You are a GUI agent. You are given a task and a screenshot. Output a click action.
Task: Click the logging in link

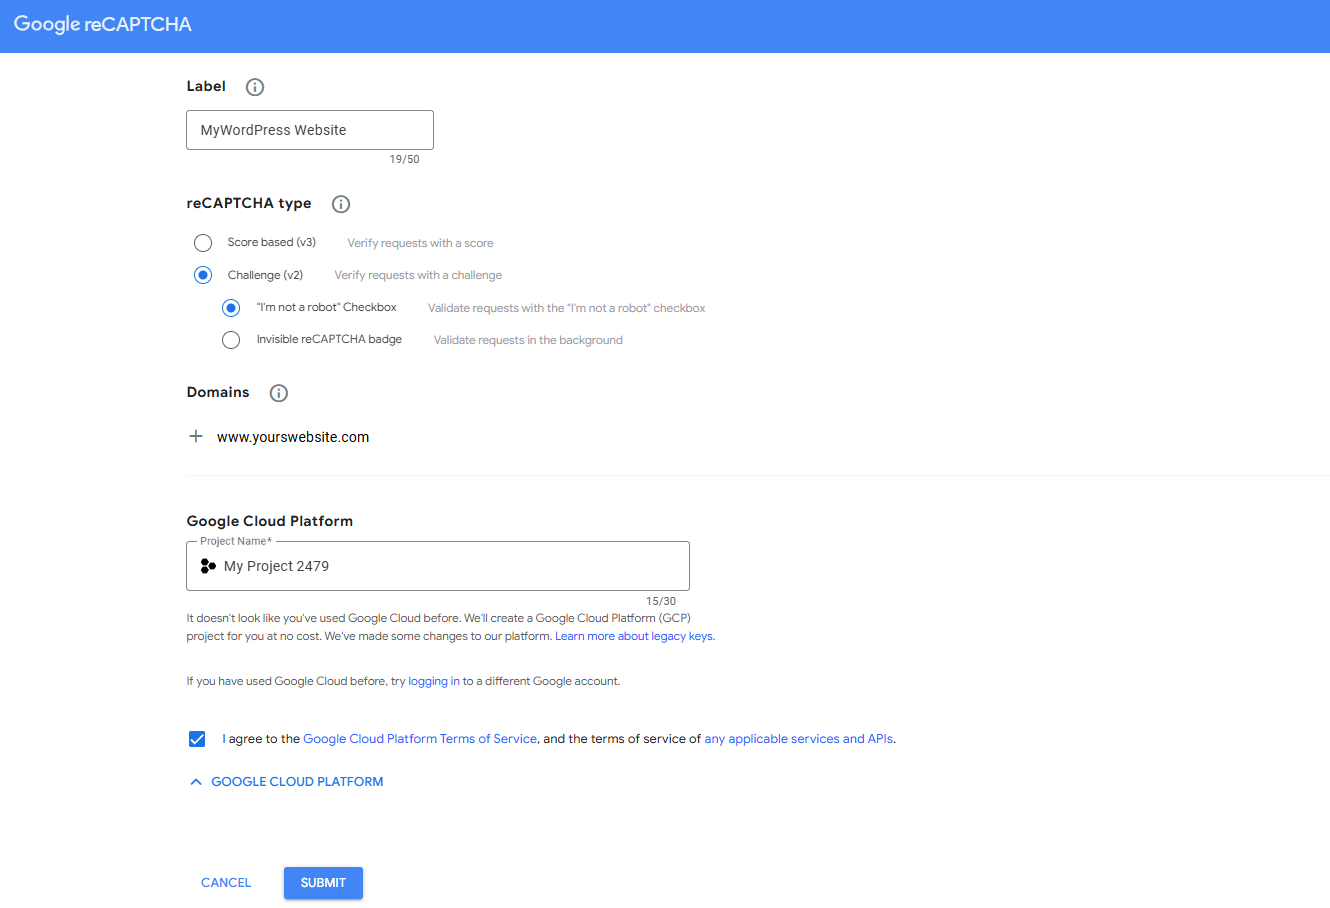pos(434,681)
